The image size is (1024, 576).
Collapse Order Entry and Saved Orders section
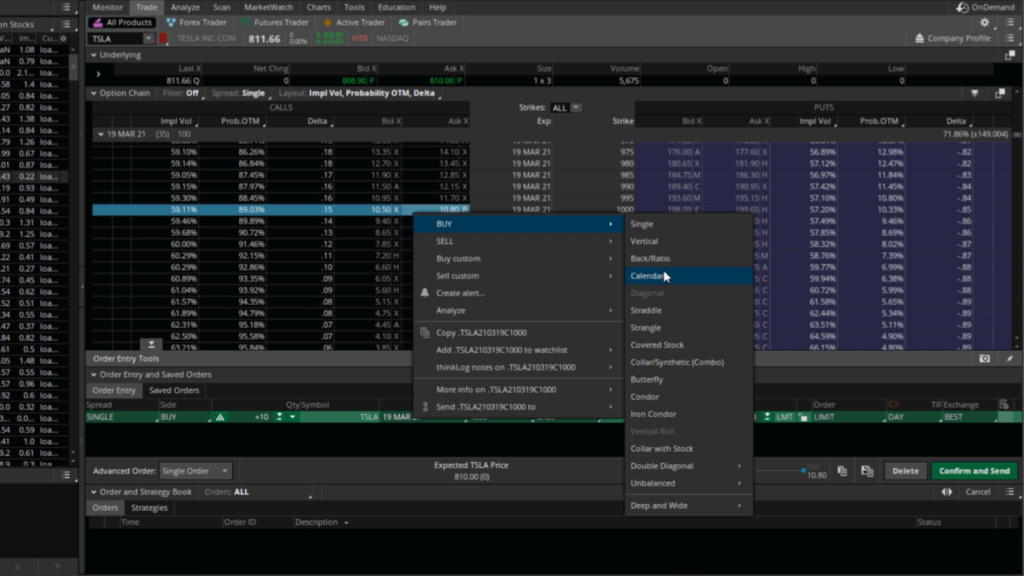tap(93, 375)
